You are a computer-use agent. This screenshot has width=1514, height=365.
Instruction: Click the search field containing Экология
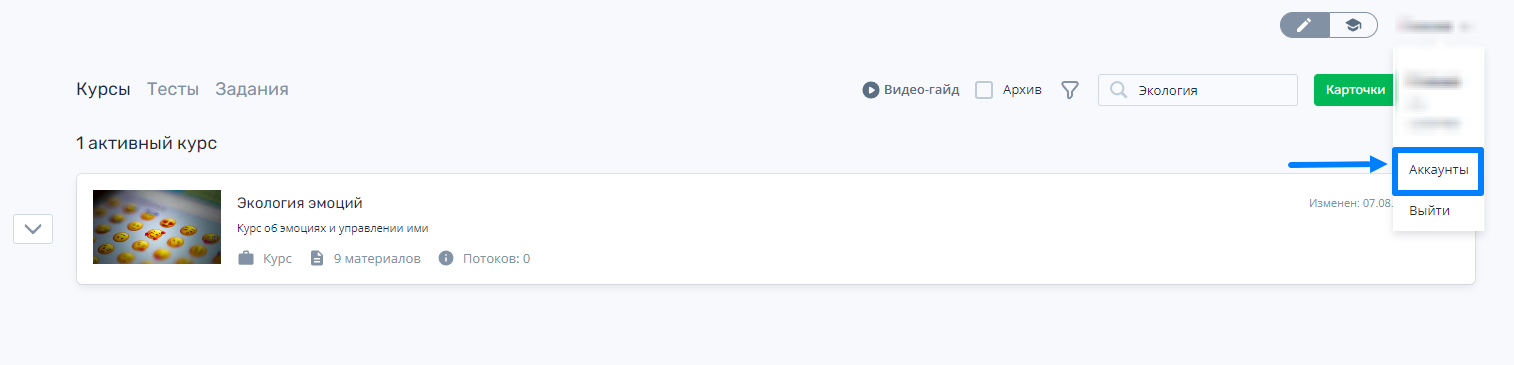click(1197, 90)
